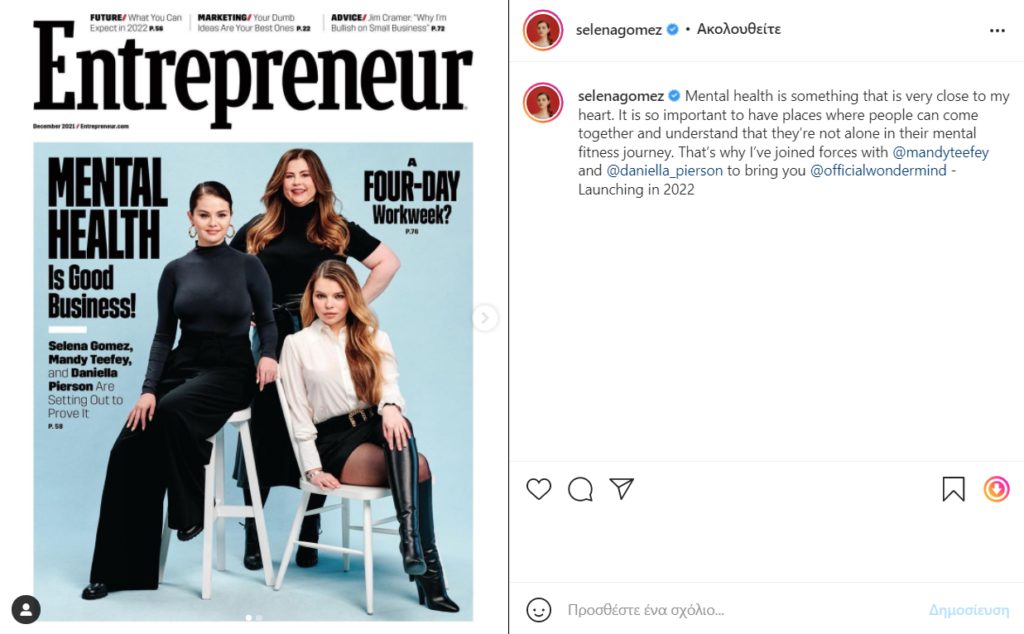
Task: Share the post using the paper plane icon
Action: 621,488
